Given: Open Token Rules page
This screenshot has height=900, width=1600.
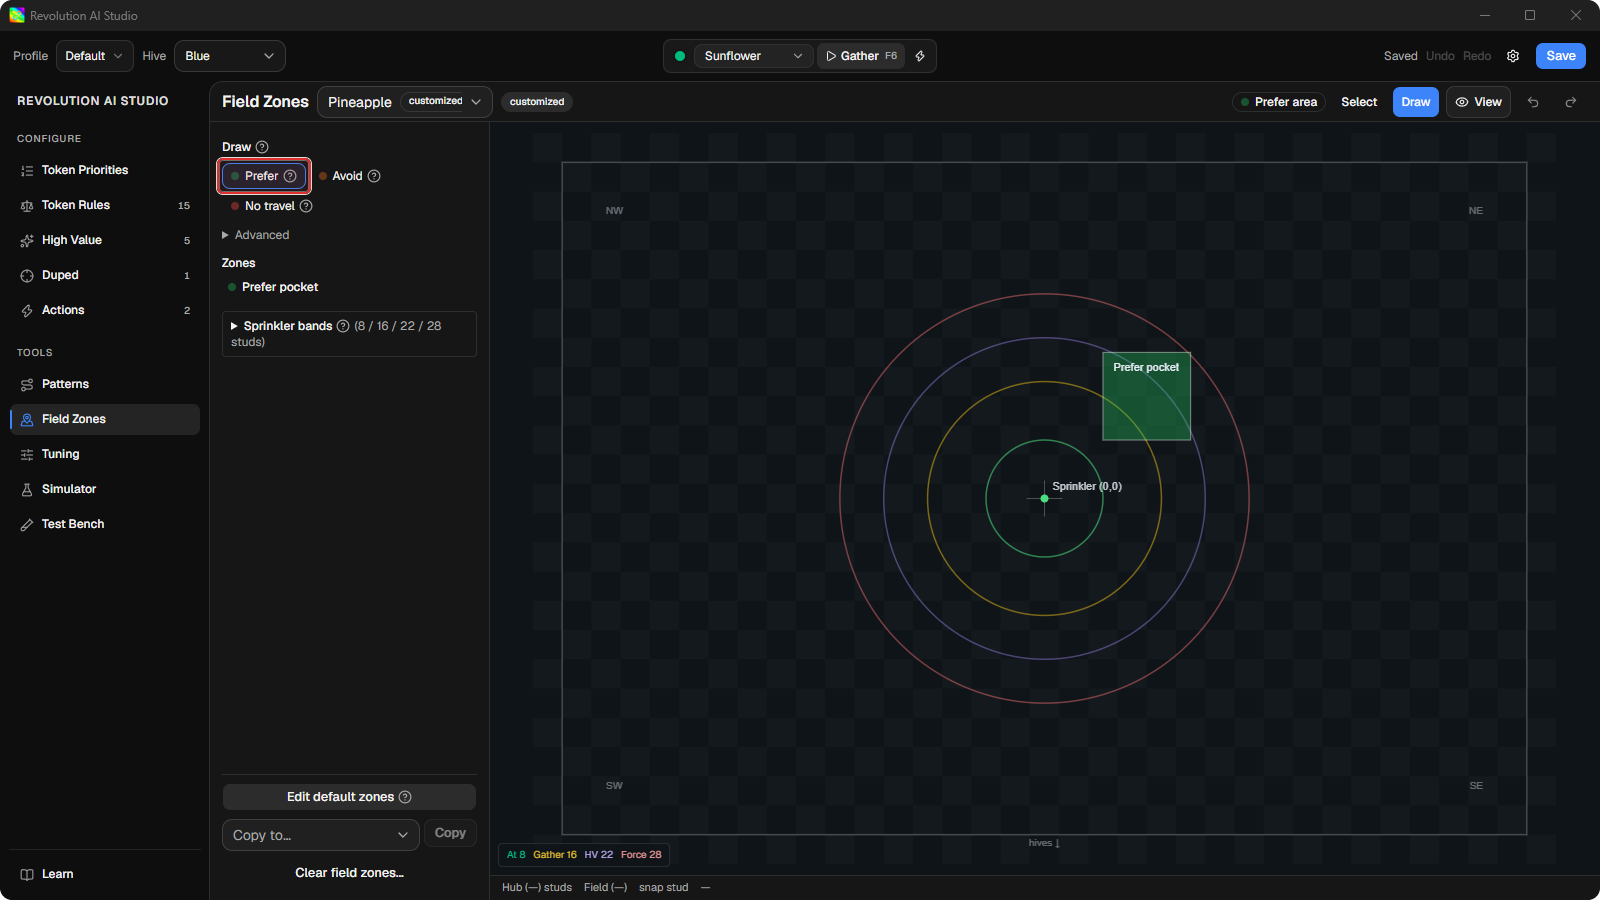Looking at the screenshot, I should (105, 205).
